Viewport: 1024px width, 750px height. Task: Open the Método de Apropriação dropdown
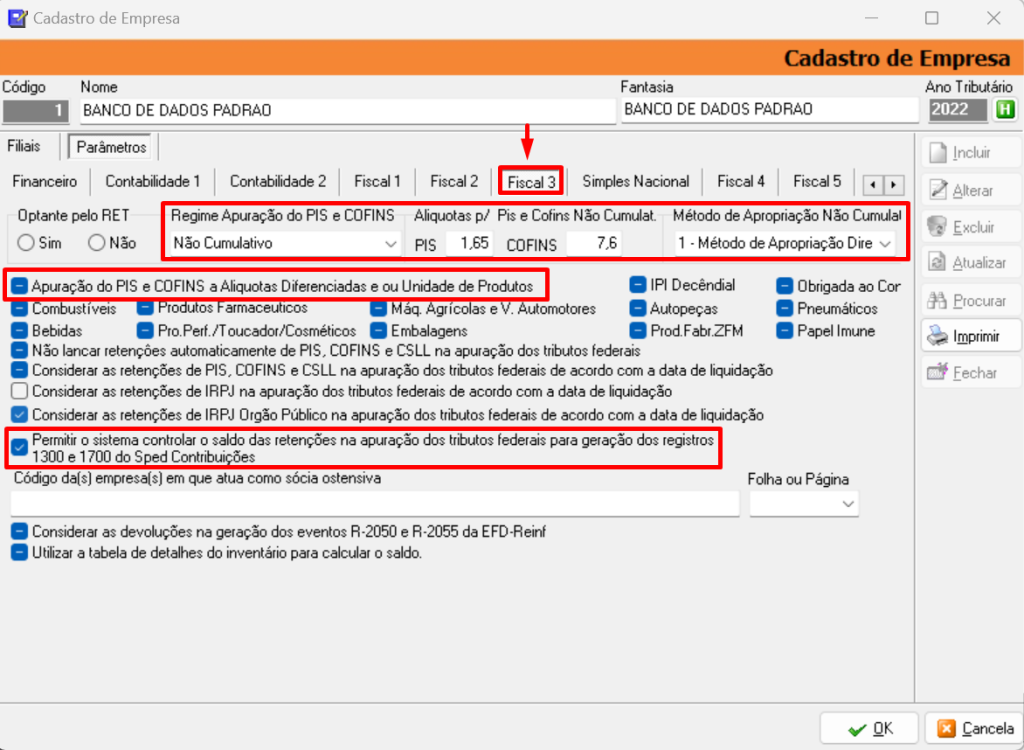click(785, 244)
